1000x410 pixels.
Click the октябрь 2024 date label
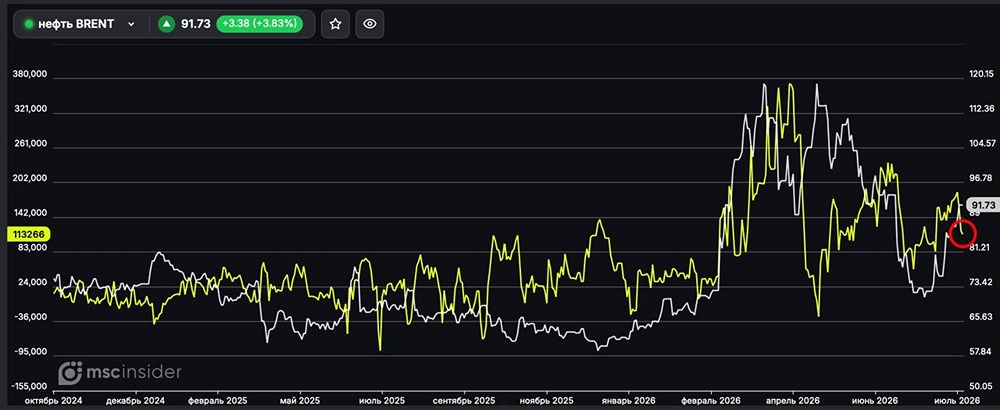click(55, 401)
